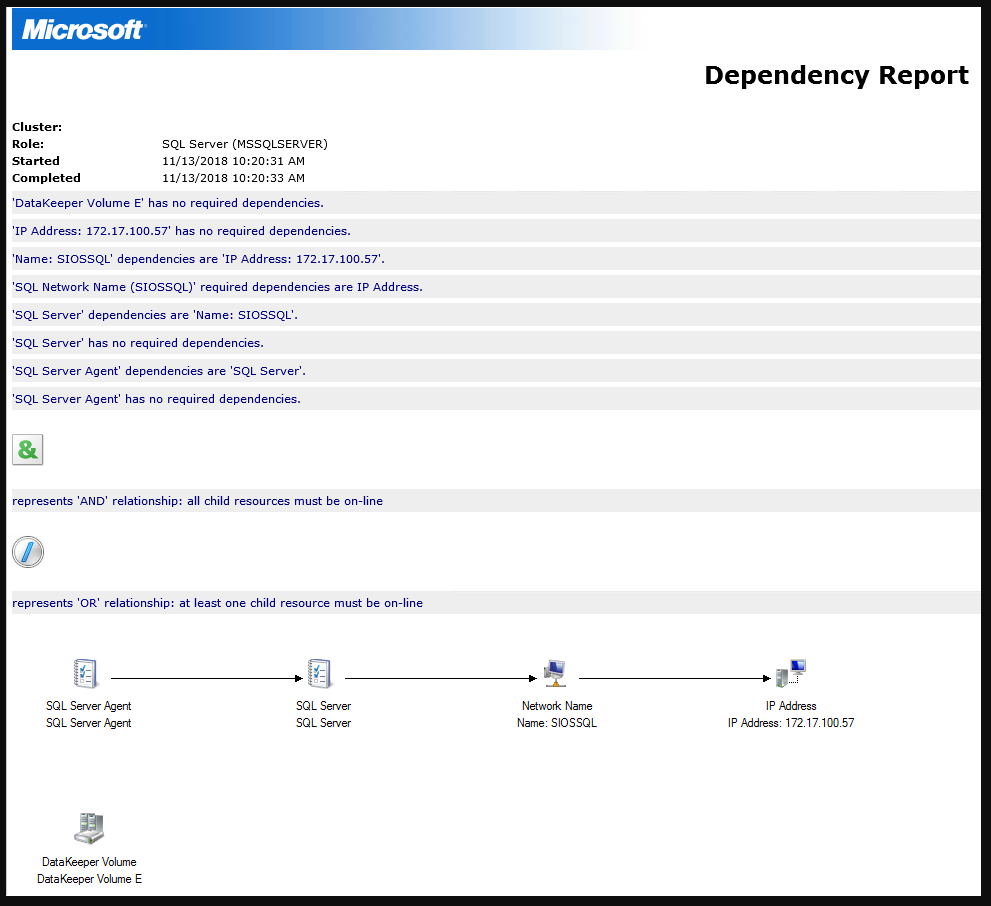991x906 pixels.
Task: Click the Started time 11/13/2018 10:20:31 AM
Action: 233,161
